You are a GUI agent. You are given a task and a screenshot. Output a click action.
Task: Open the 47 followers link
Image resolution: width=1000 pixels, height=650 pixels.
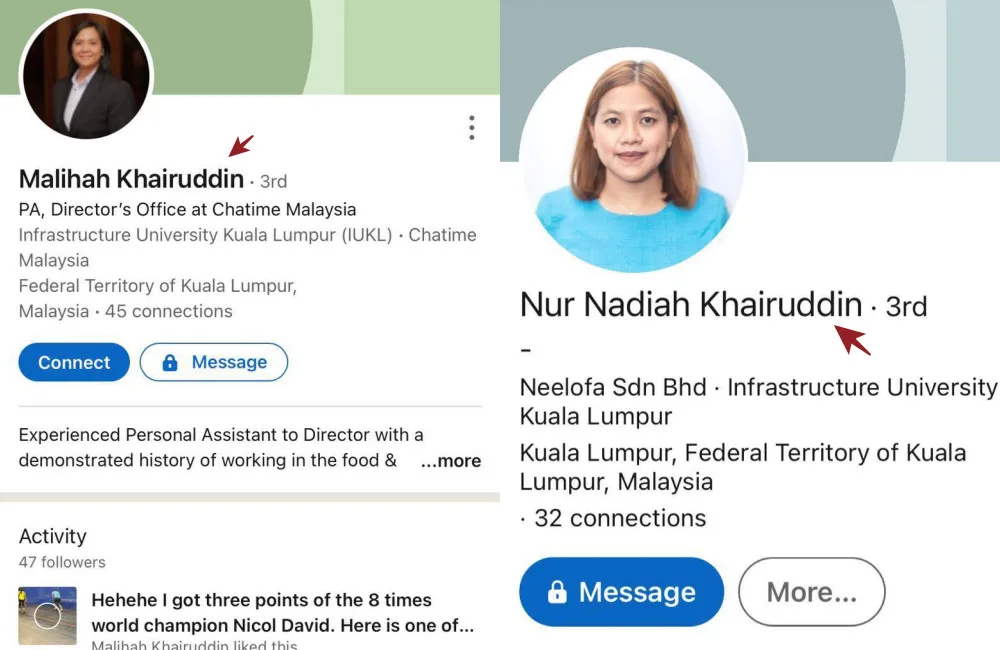click(62, 563)
